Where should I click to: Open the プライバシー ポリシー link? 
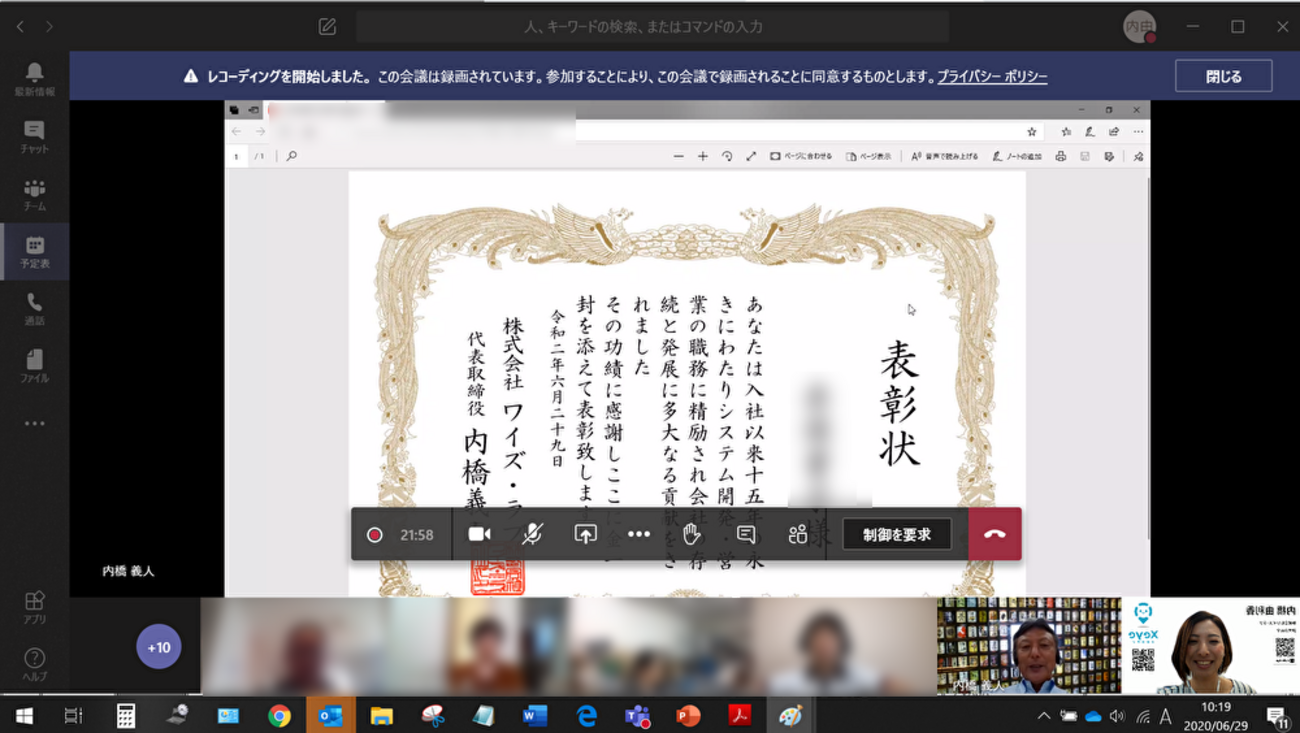(x=992, y=77)
